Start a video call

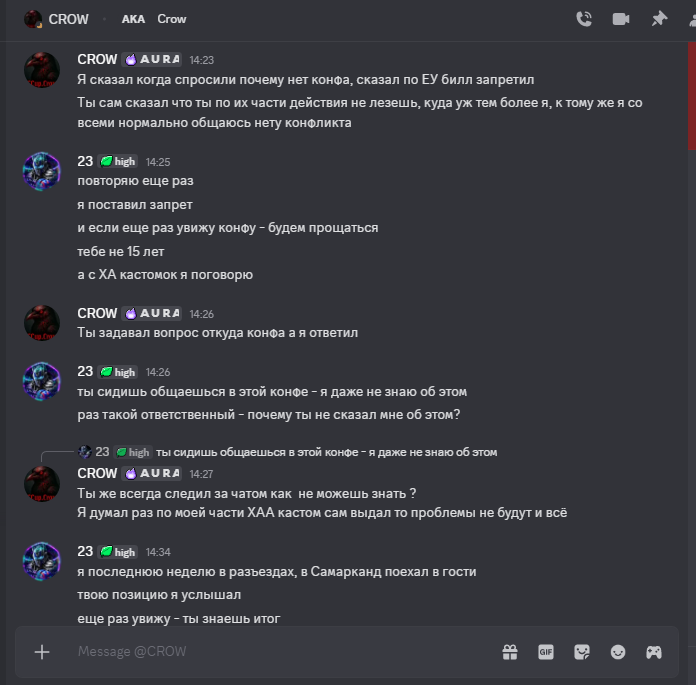tap(621, 19)
